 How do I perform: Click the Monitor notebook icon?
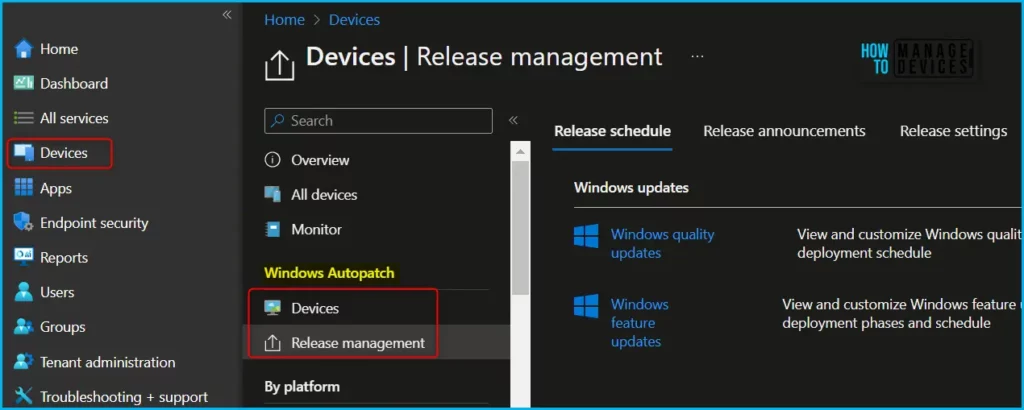coord(272,229)
